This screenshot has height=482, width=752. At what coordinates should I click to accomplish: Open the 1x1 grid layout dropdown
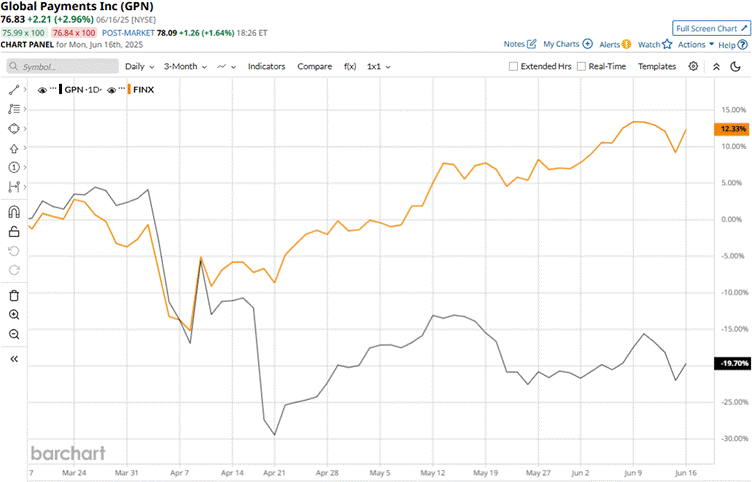379,67
